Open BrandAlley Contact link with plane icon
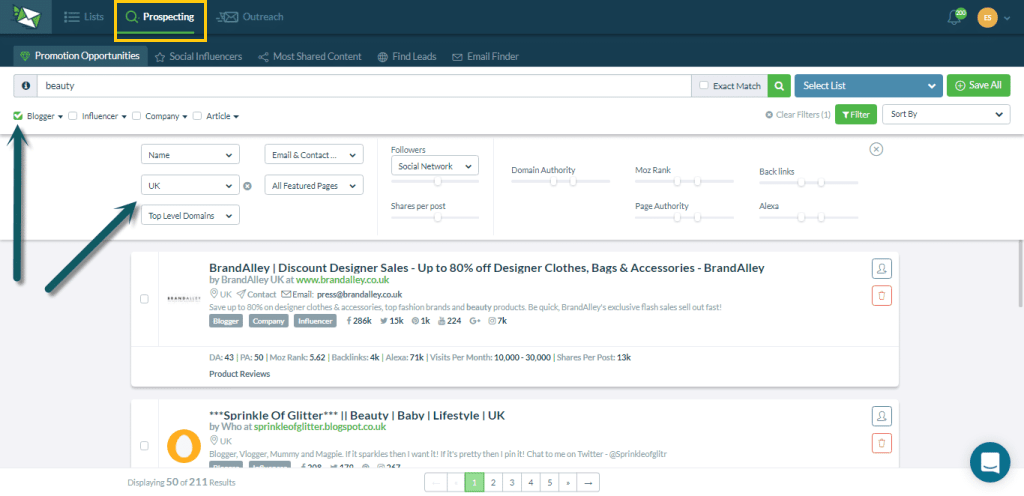This screenshot has height=496, width=1024. [257, 294]
